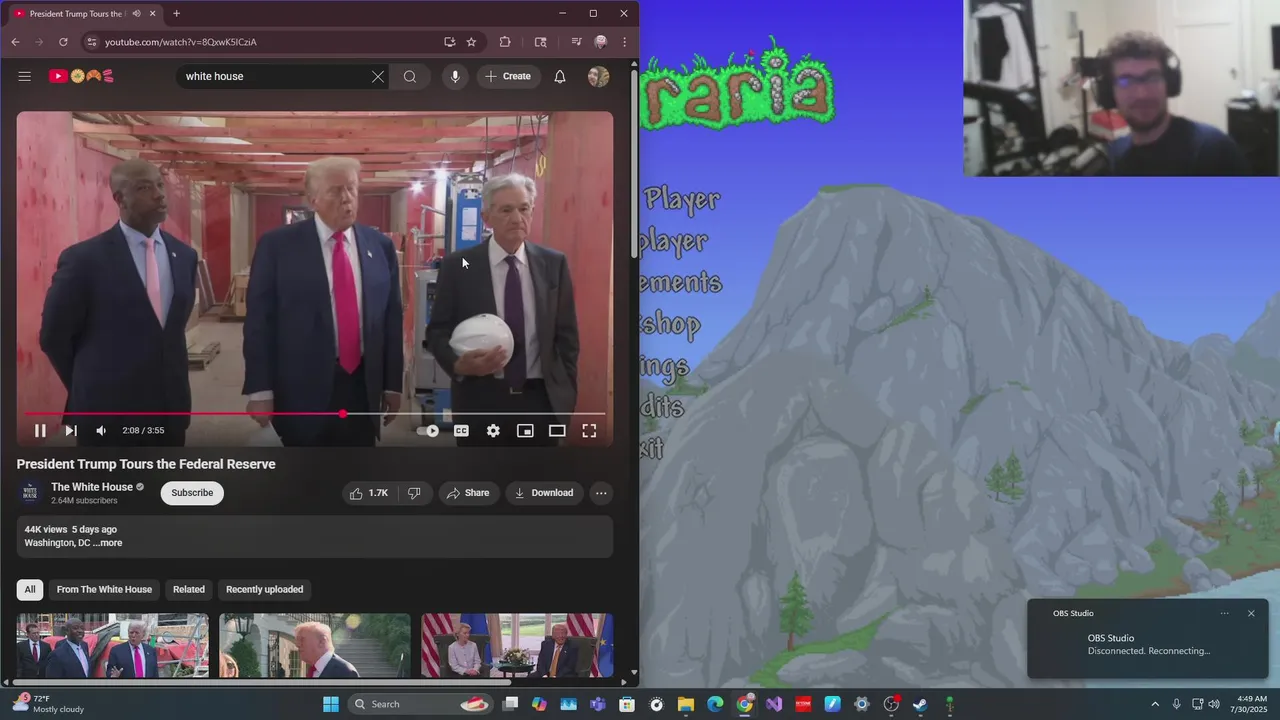Viewport: 1280px width, 720px height.
Task: Click the taskbar Search box
Action: pos(421,704)
